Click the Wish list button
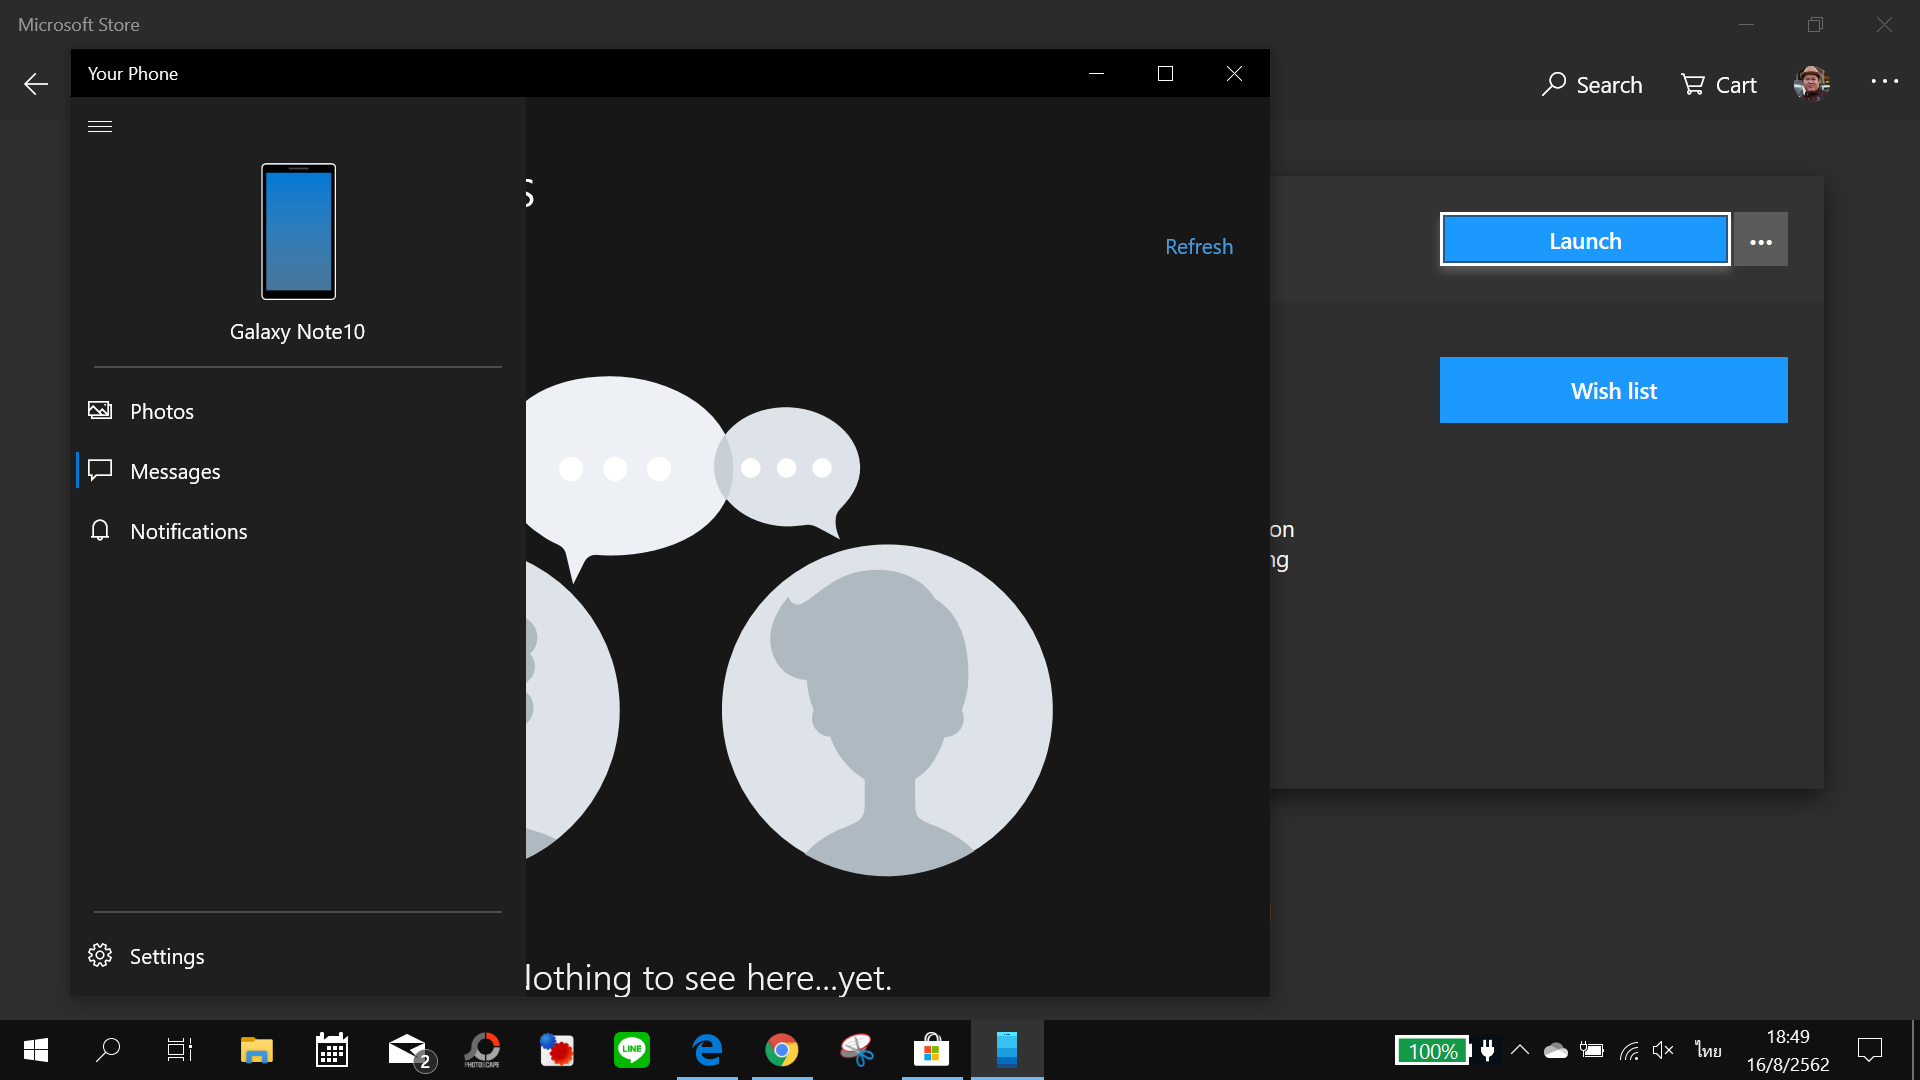Viewport: 1920px width, 1080px height. tap(1614, 390)
